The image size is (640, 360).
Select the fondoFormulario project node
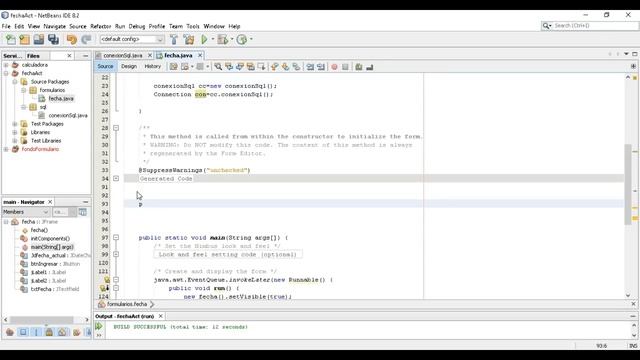coord(40,149)
